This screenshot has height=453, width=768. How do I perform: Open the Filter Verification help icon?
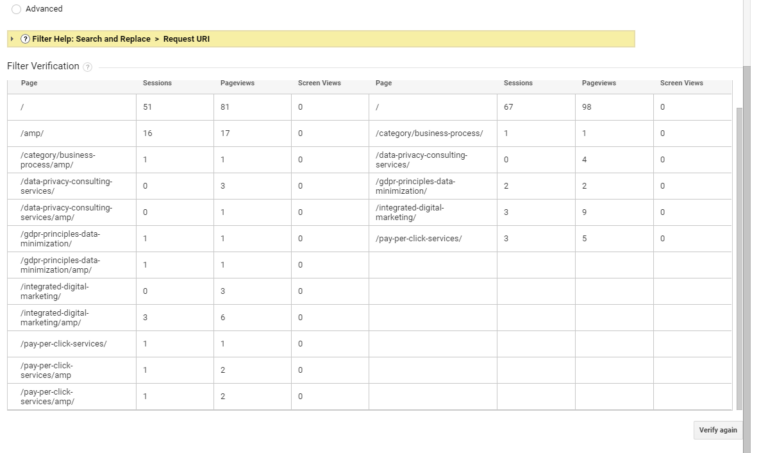point(87,67)
